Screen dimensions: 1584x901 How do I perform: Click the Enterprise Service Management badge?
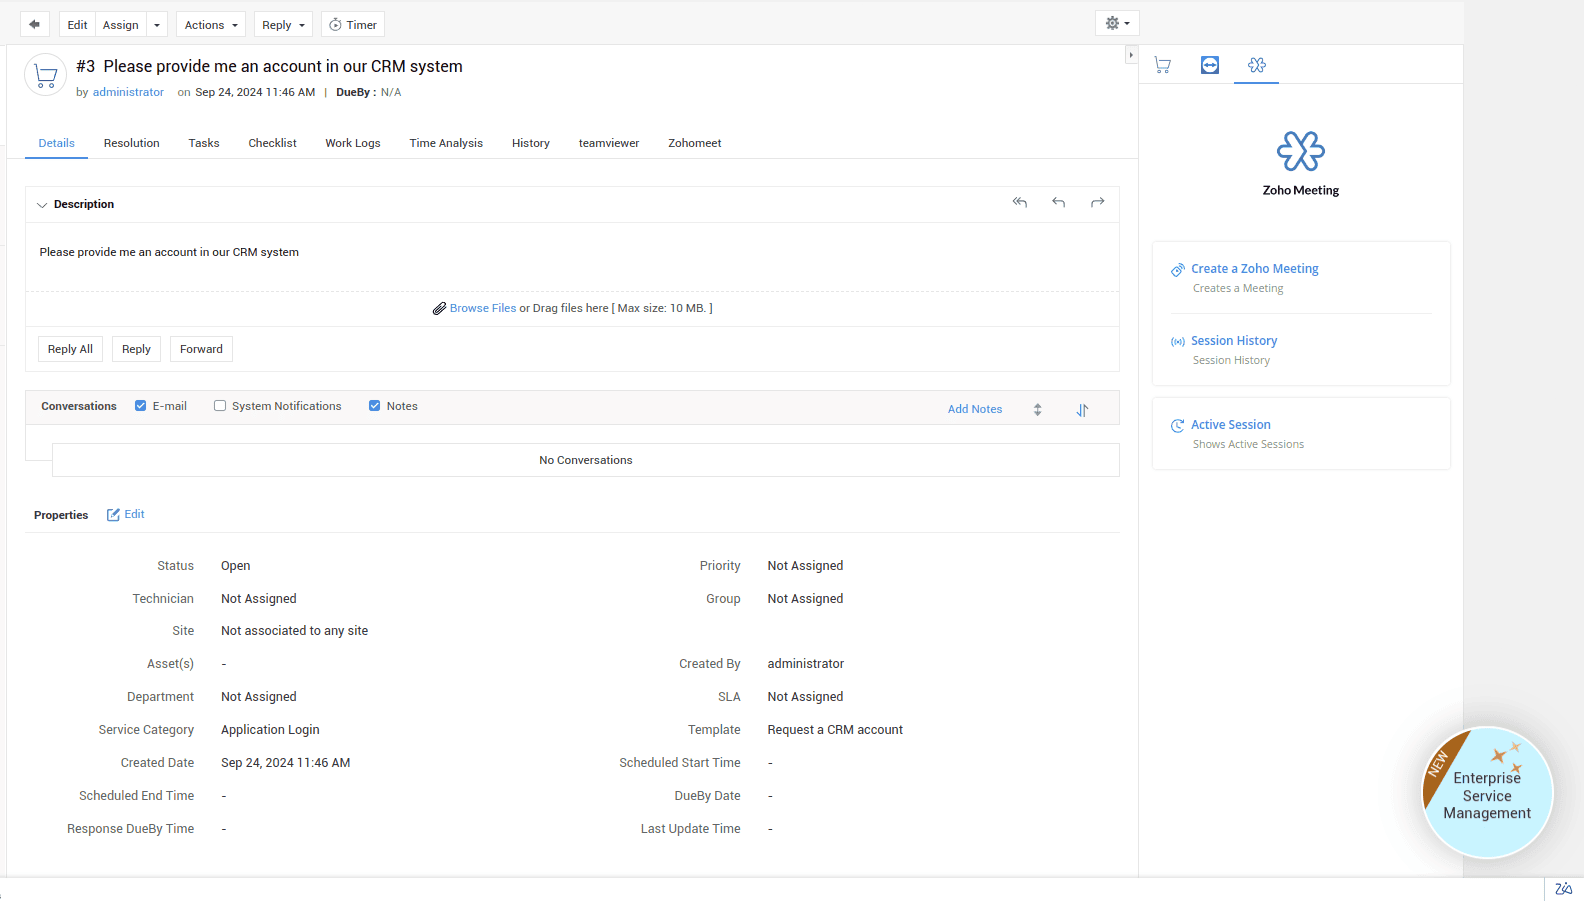tap(1487, 793)
